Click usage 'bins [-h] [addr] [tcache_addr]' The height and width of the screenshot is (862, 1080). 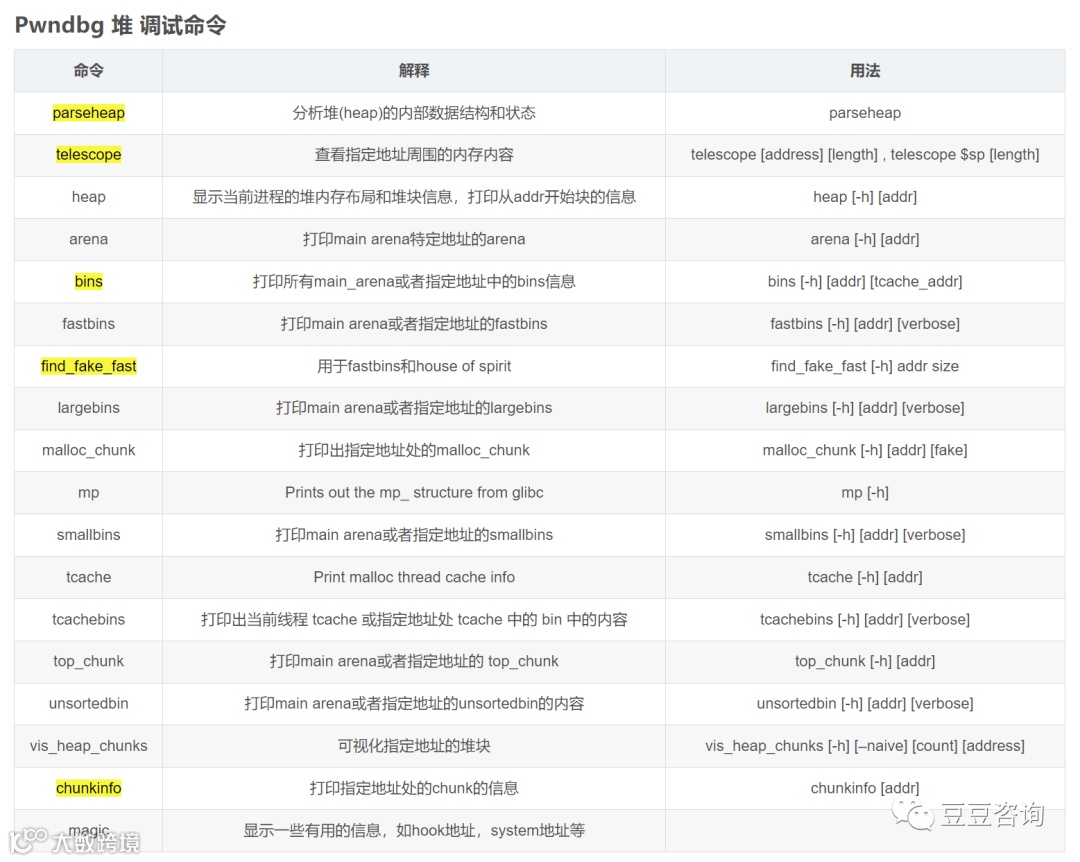864,281
